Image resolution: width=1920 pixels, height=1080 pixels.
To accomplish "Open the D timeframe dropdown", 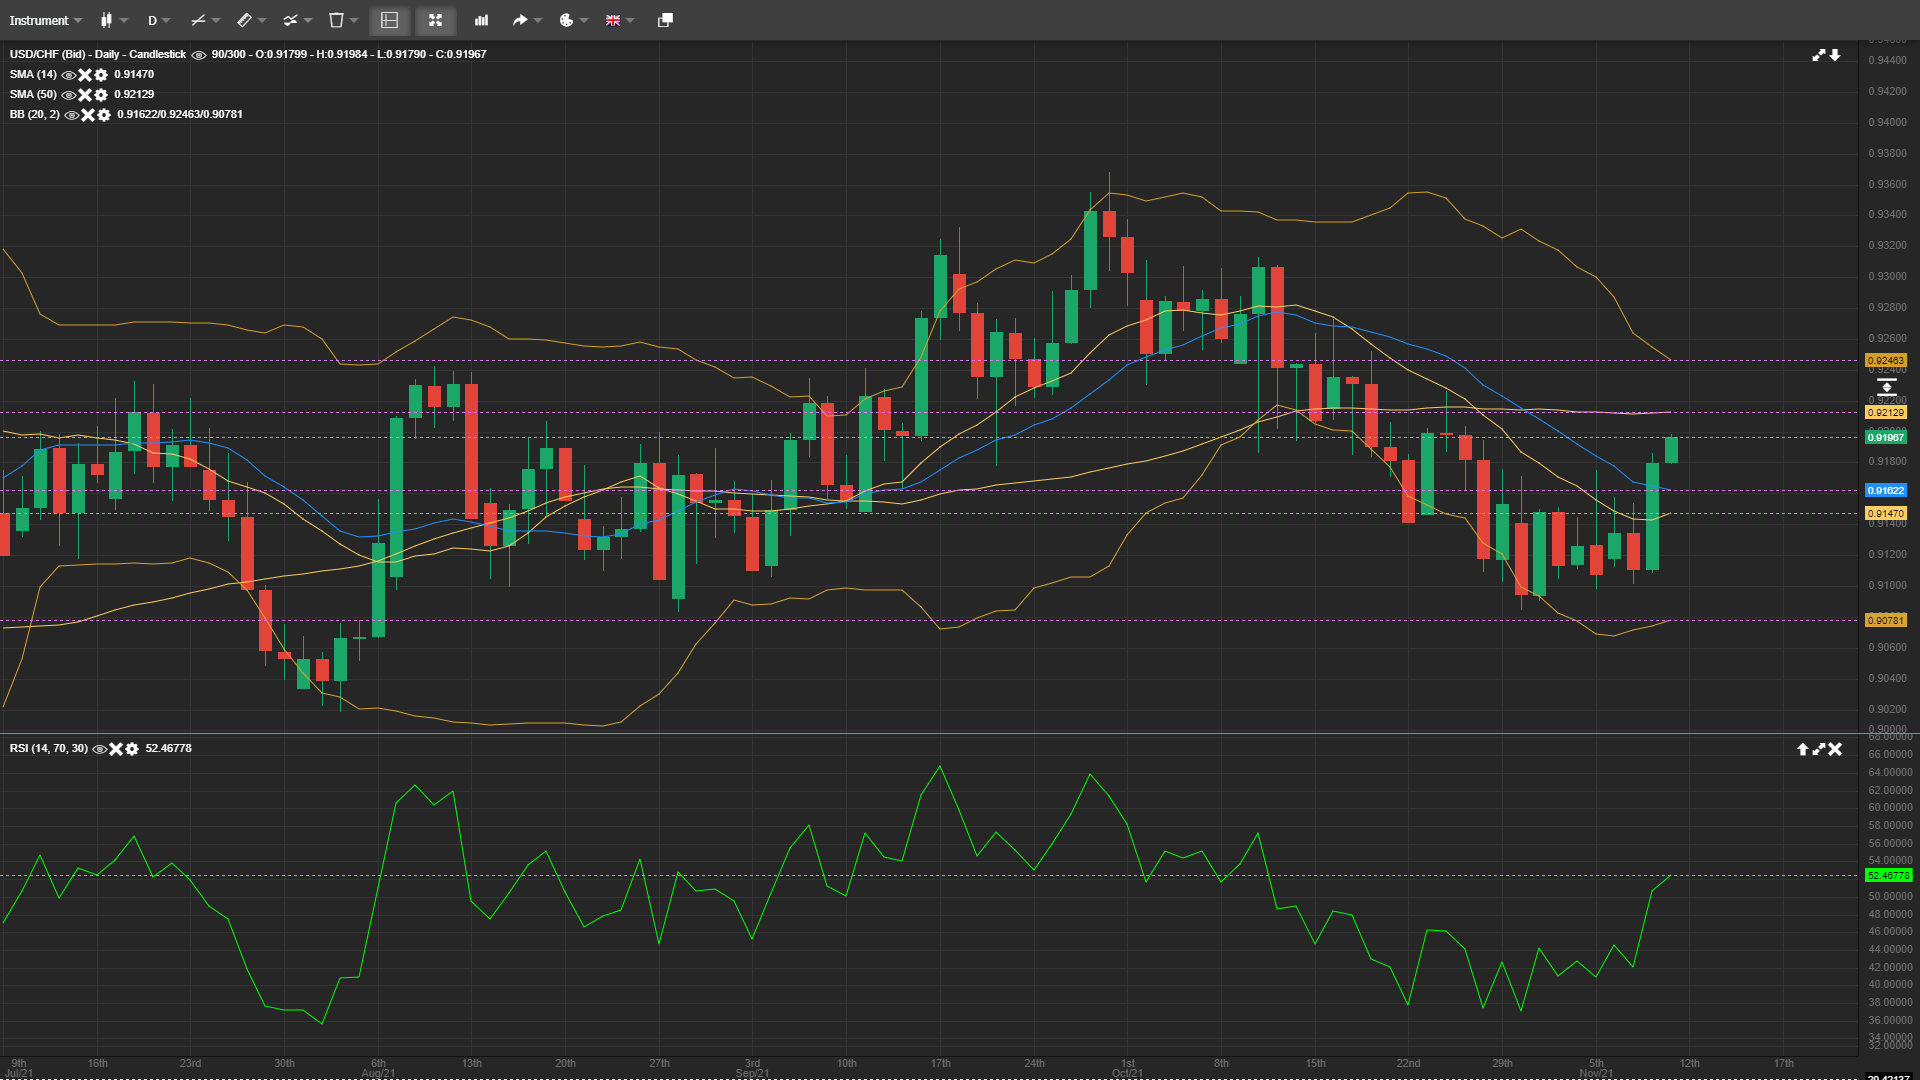I will pyautogui.click(x=158, y=20).
